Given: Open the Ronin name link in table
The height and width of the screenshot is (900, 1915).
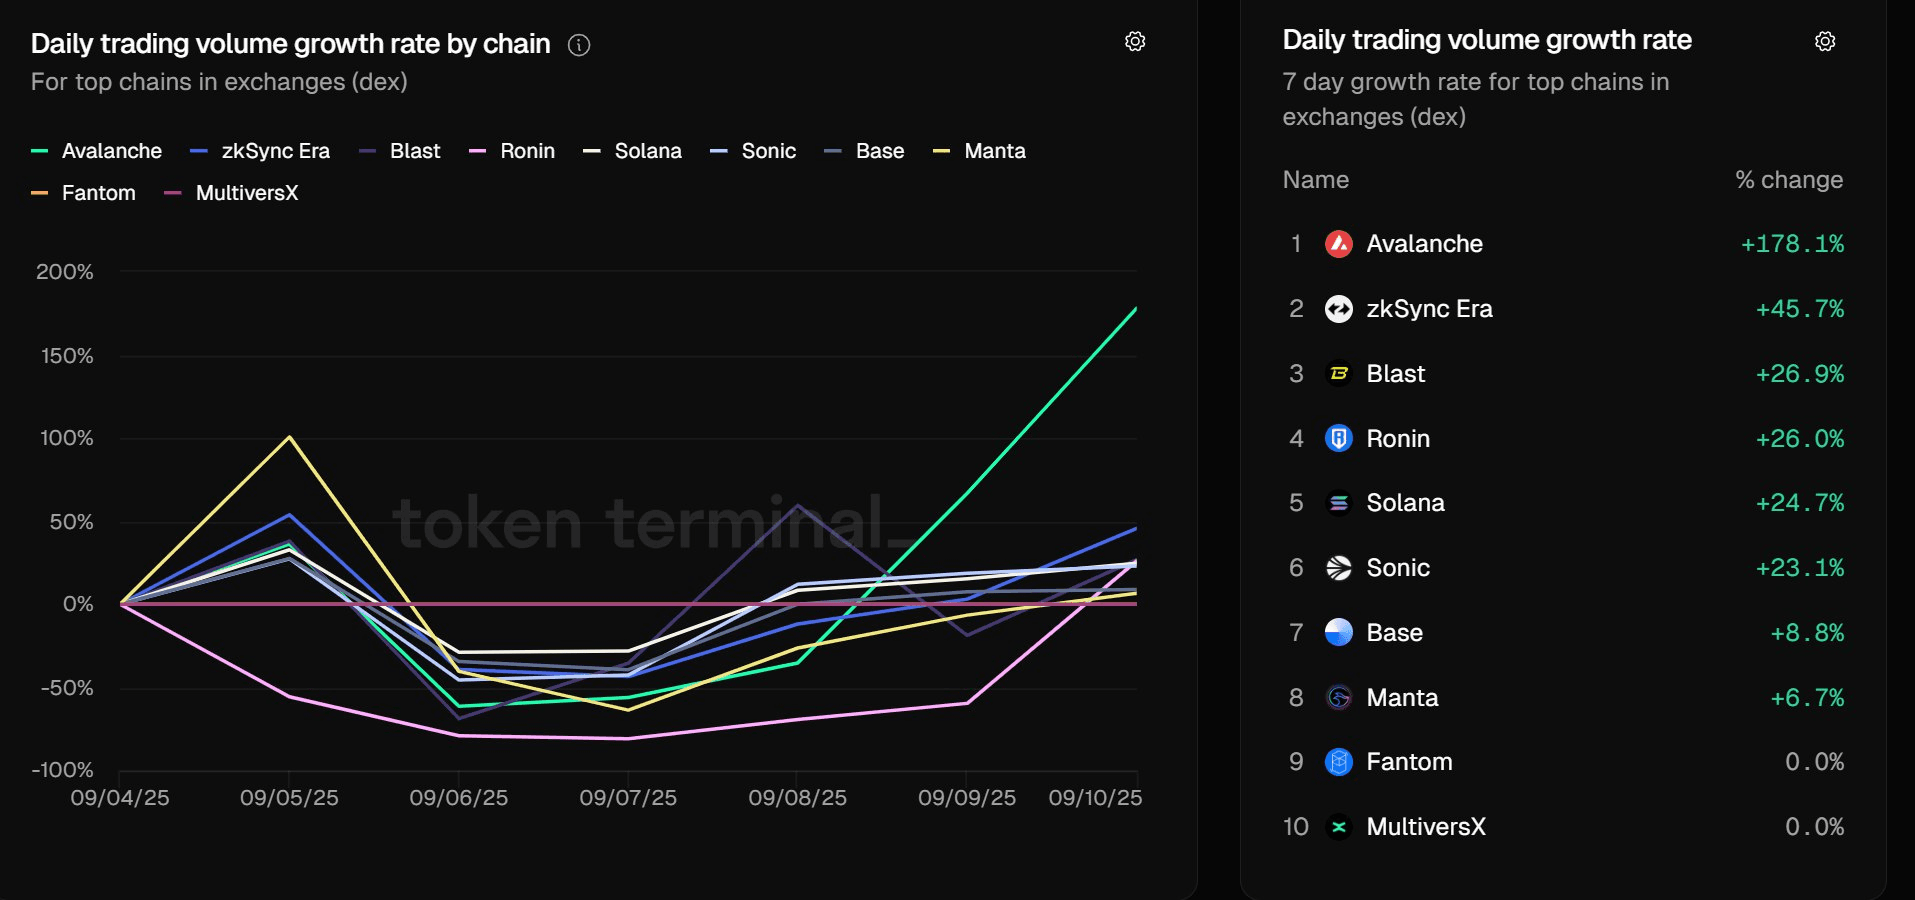Looking at the screenshot, I should pyautogui.click(x=1398, y=438).
